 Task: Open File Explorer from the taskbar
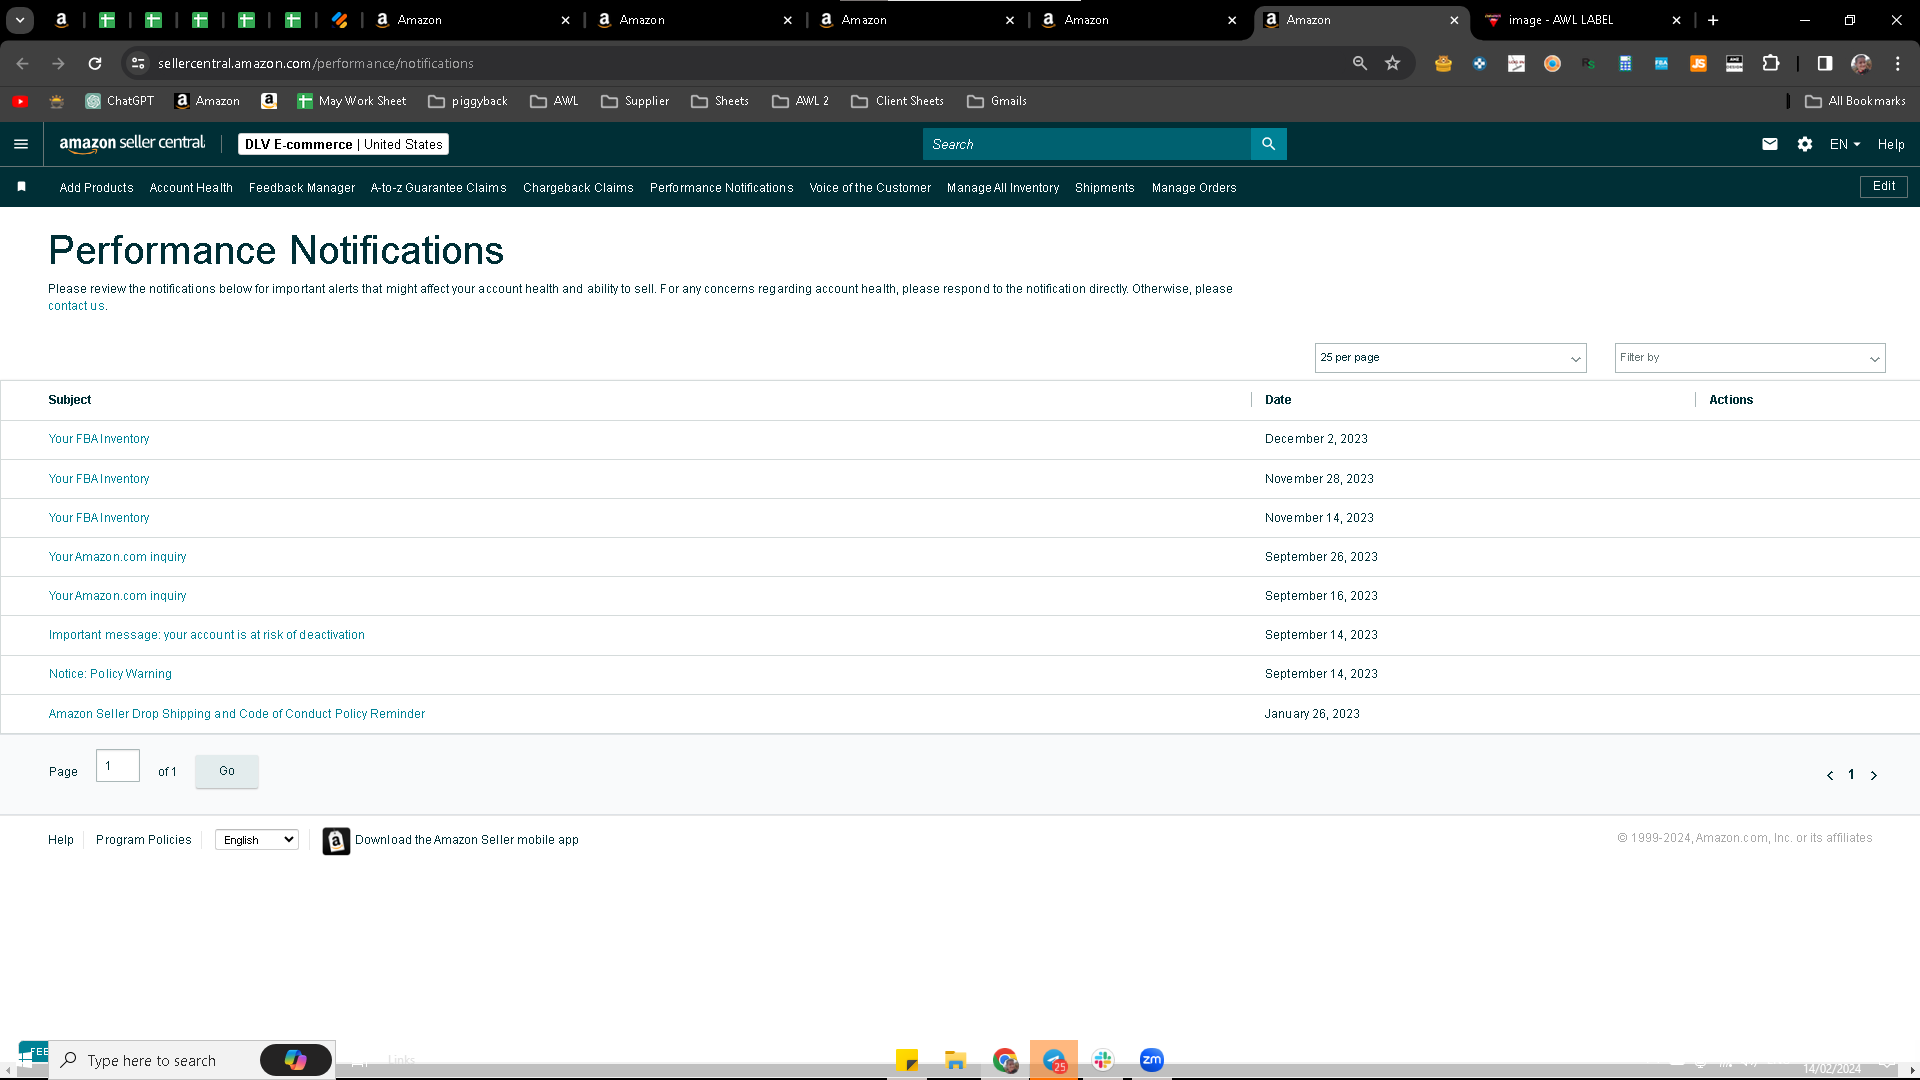click(955, 1060)
